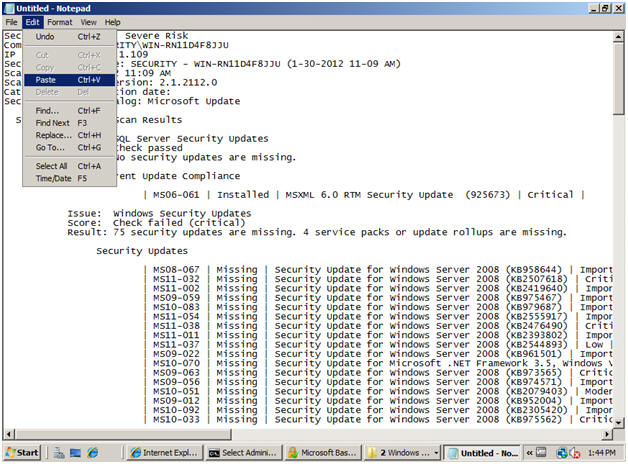Click text 'MS06-061'
The height and width of the screenshot is (464, 628).
click(x=176, y=195)
